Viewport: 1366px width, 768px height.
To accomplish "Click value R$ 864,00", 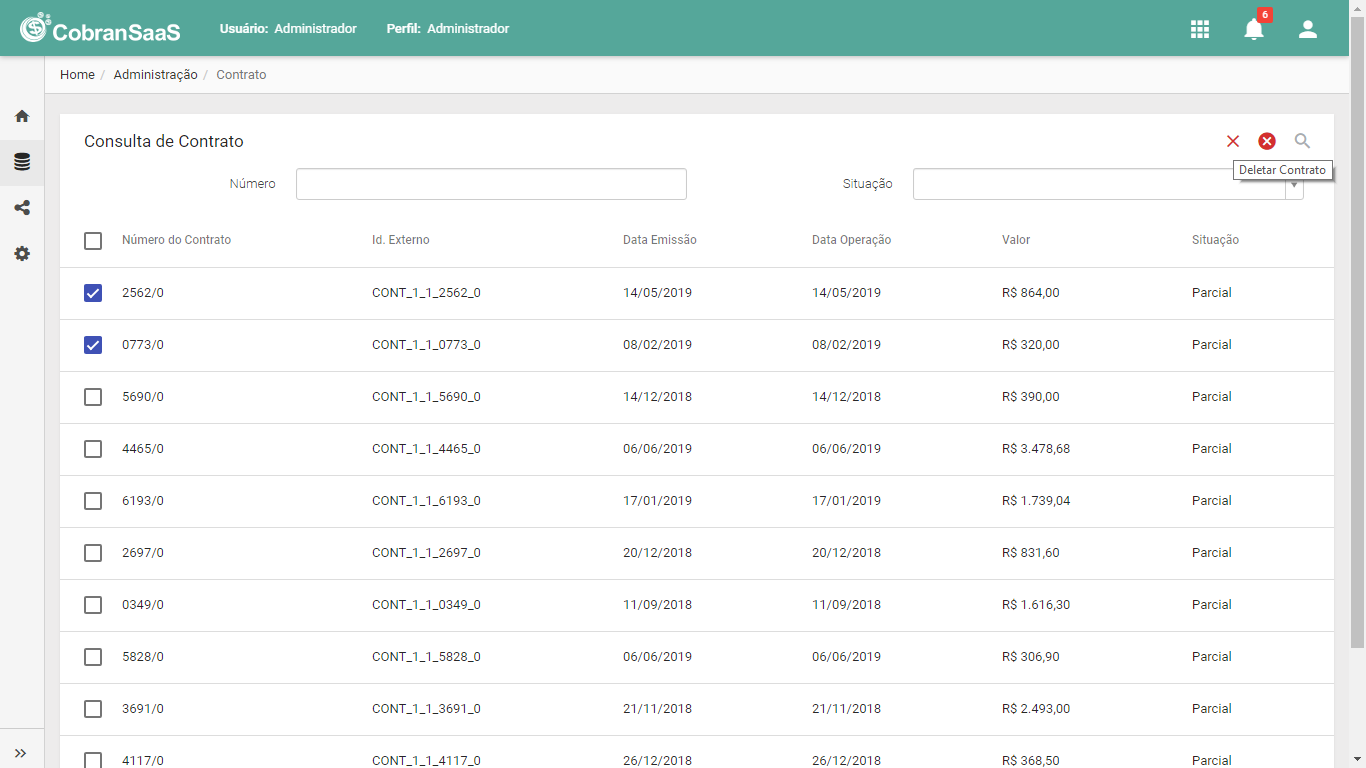I will pyautogui.click(x=1031, y=293).
